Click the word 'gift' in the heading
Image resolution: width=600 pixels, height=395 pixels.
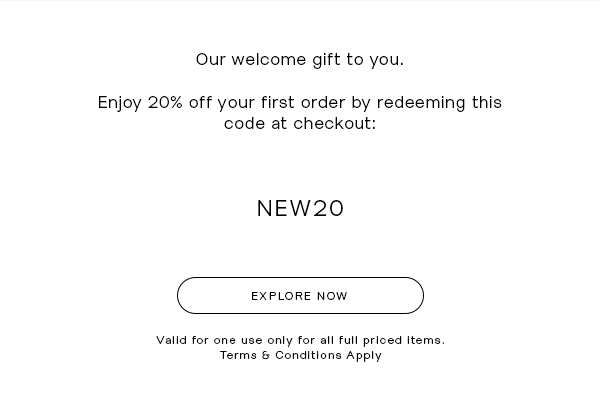pos(326,60)
